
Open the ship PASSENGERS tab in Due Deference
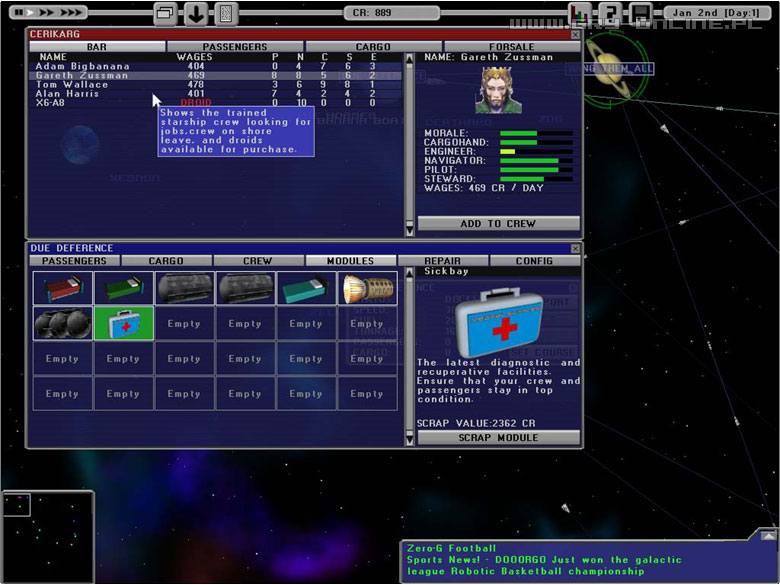(75, 261)
